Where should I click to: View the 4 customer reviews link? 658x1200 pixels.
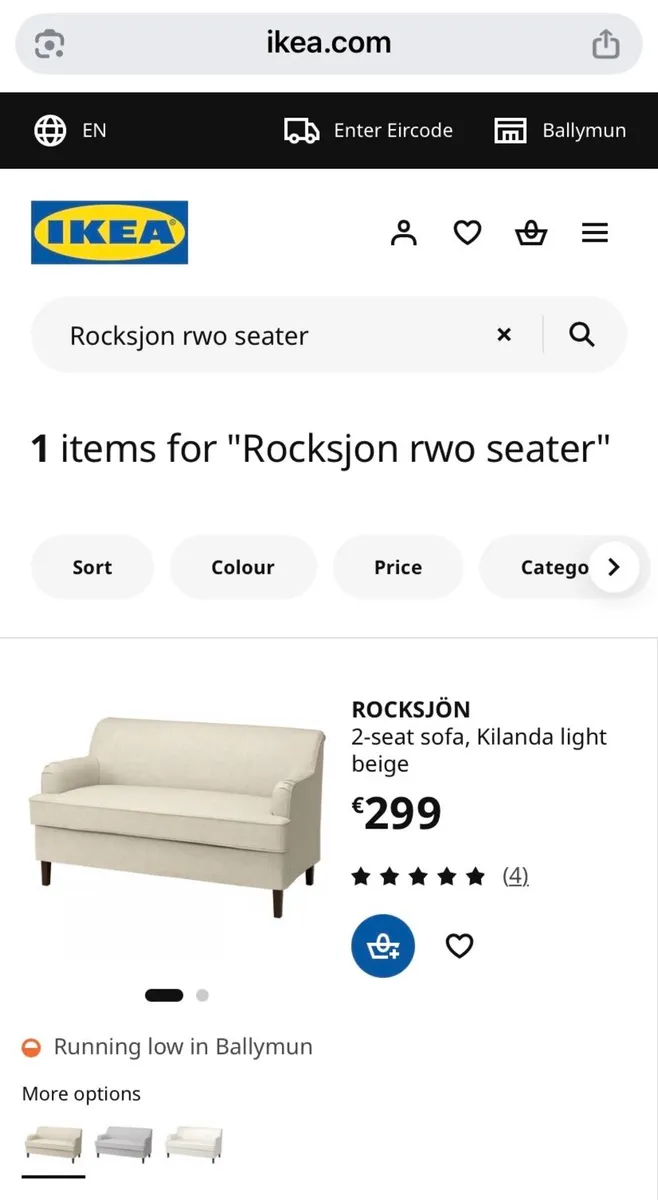[x=514, y=874]
